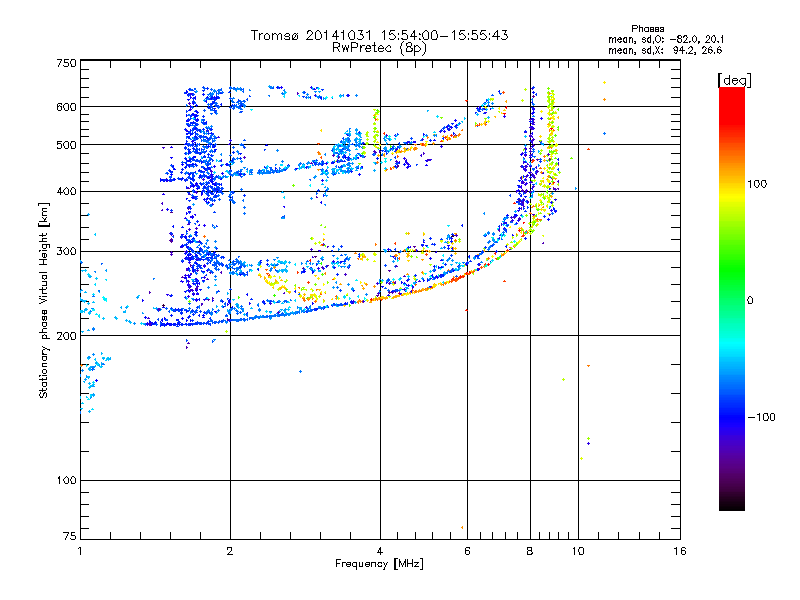Viewport: 800px width, 600px height.
Task: Click the colorbar tick label '100'
Action: tap(757, 184)
